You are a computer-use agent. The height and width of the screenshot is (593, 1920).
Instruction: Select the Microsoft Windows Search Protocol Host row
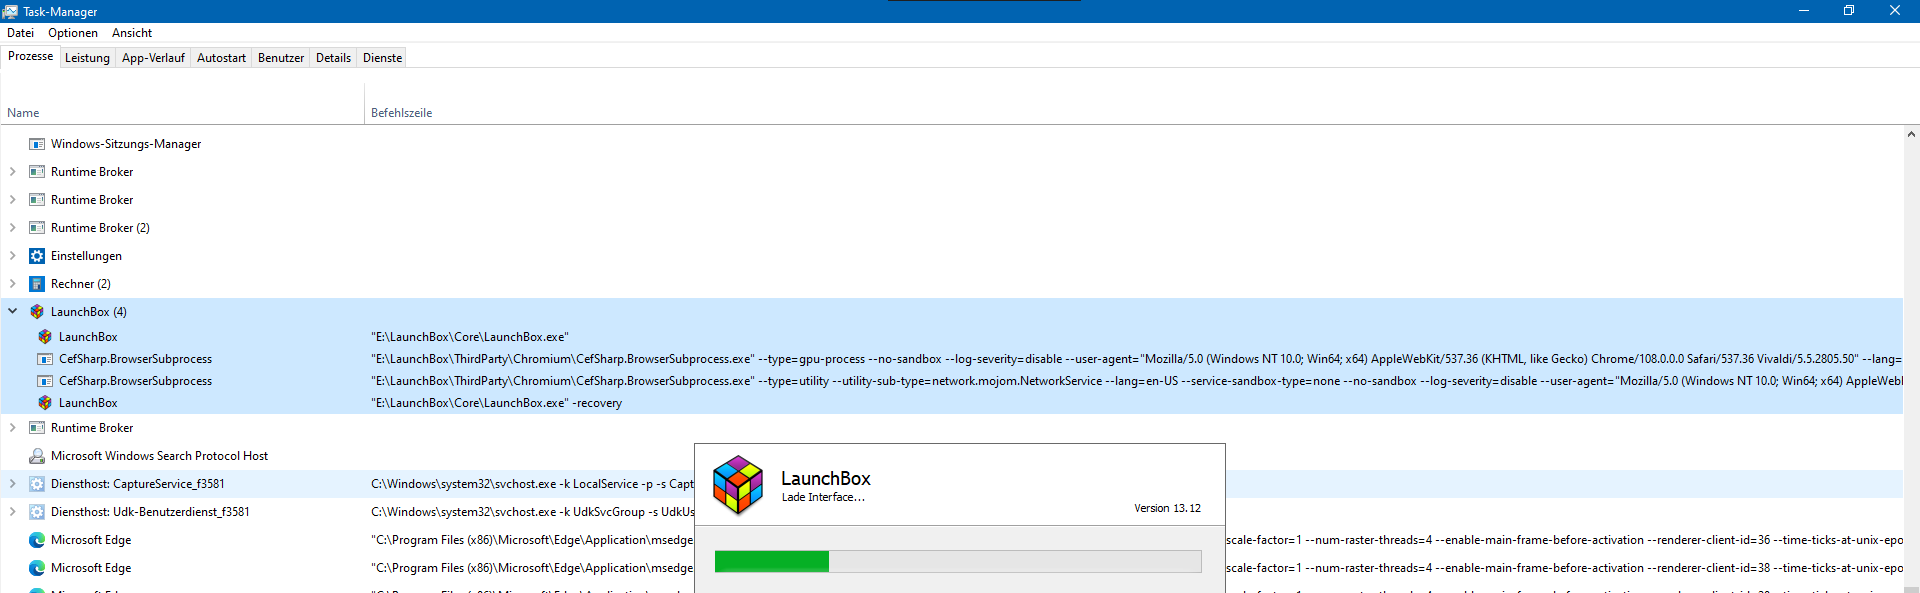[x=951, y=456]
